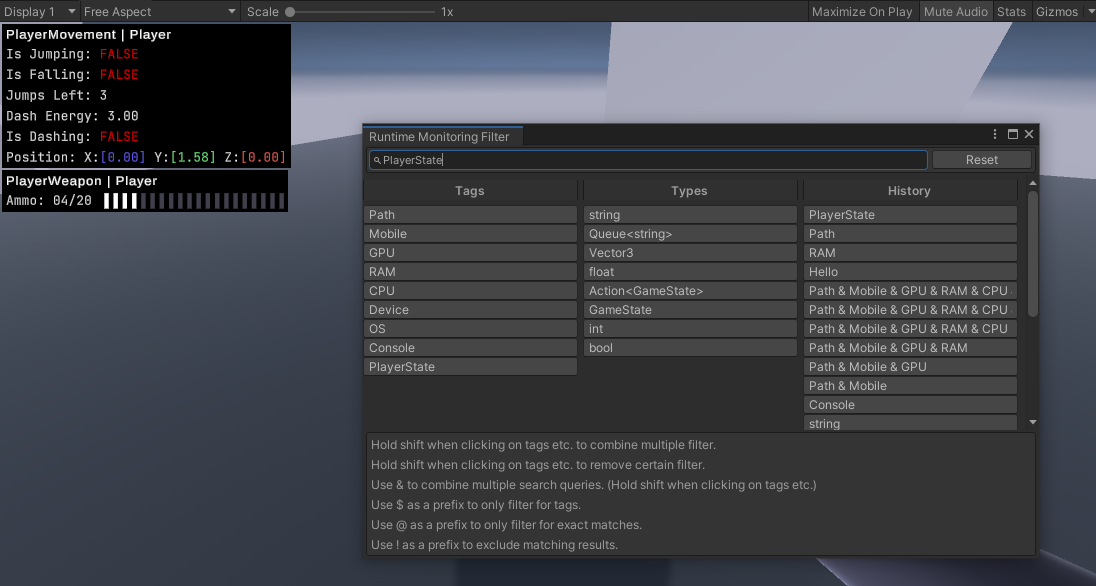The height and width of the screenshot is (586, 1096).
Task: Click the History column header
Action: tap(909, 190)
